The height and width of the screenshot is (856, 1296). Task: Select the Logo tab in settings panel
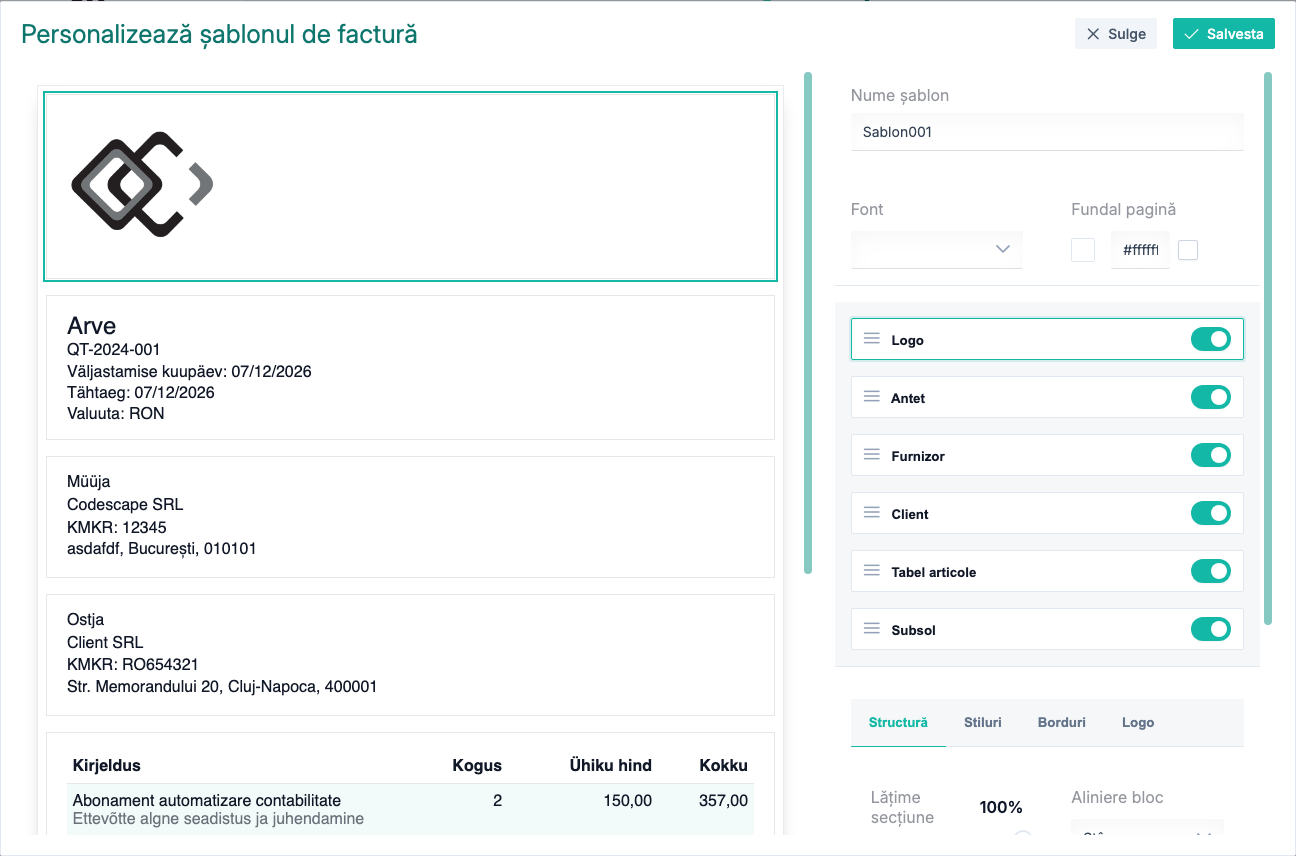tap(1138, 722)
